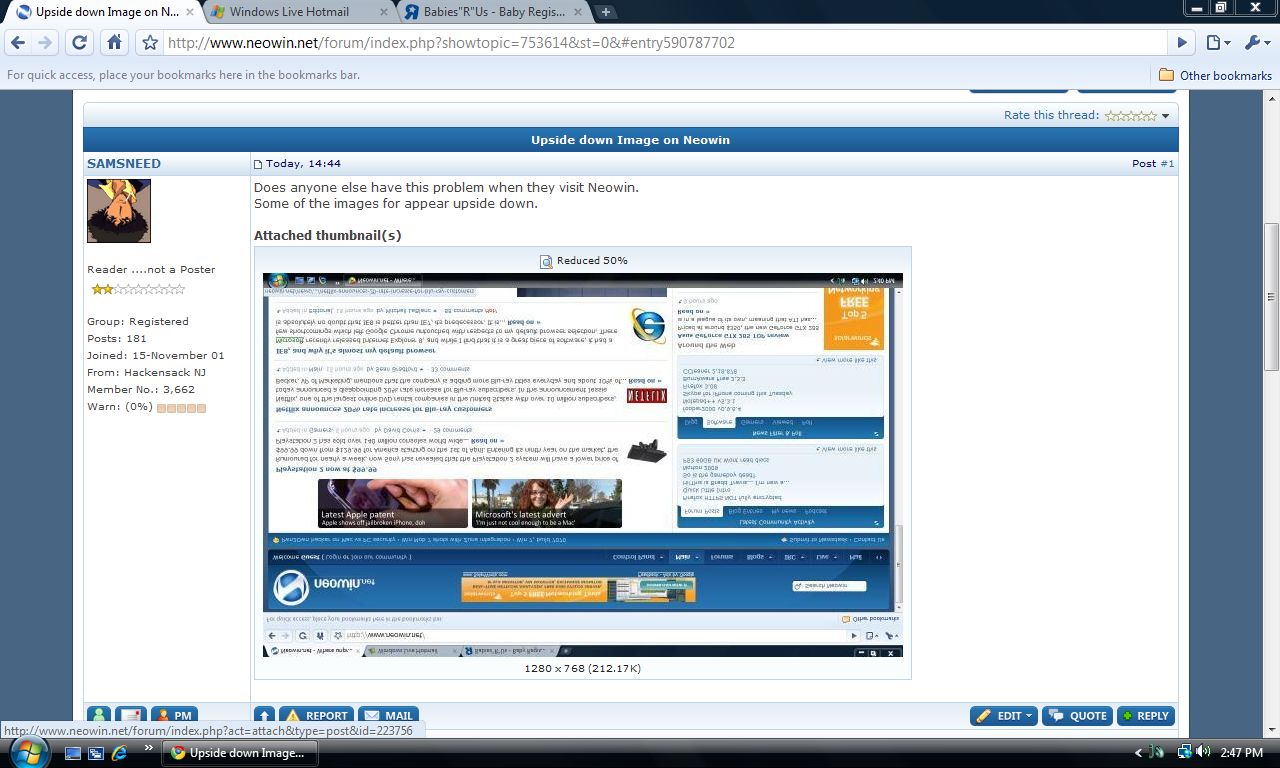Click the Joined: 15-November 01 text
1280x768 pixels.
point(156,356)
